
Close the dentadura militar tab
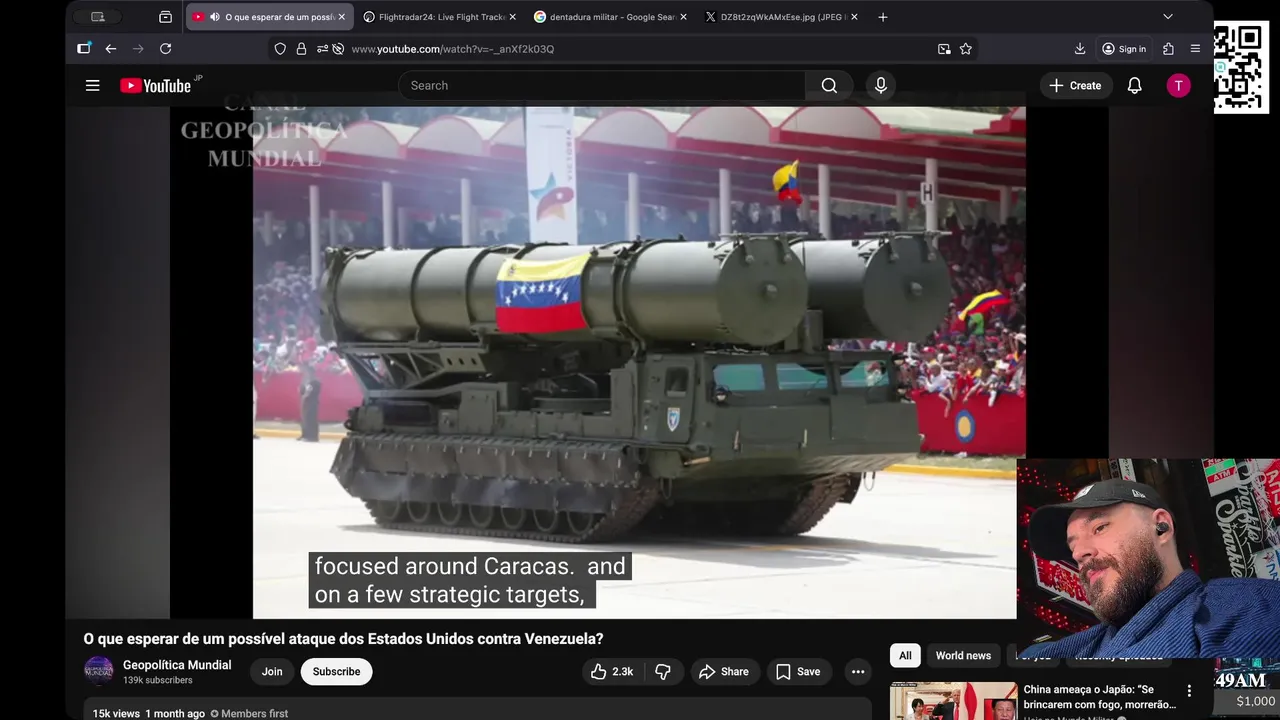(x=684, y=17)
